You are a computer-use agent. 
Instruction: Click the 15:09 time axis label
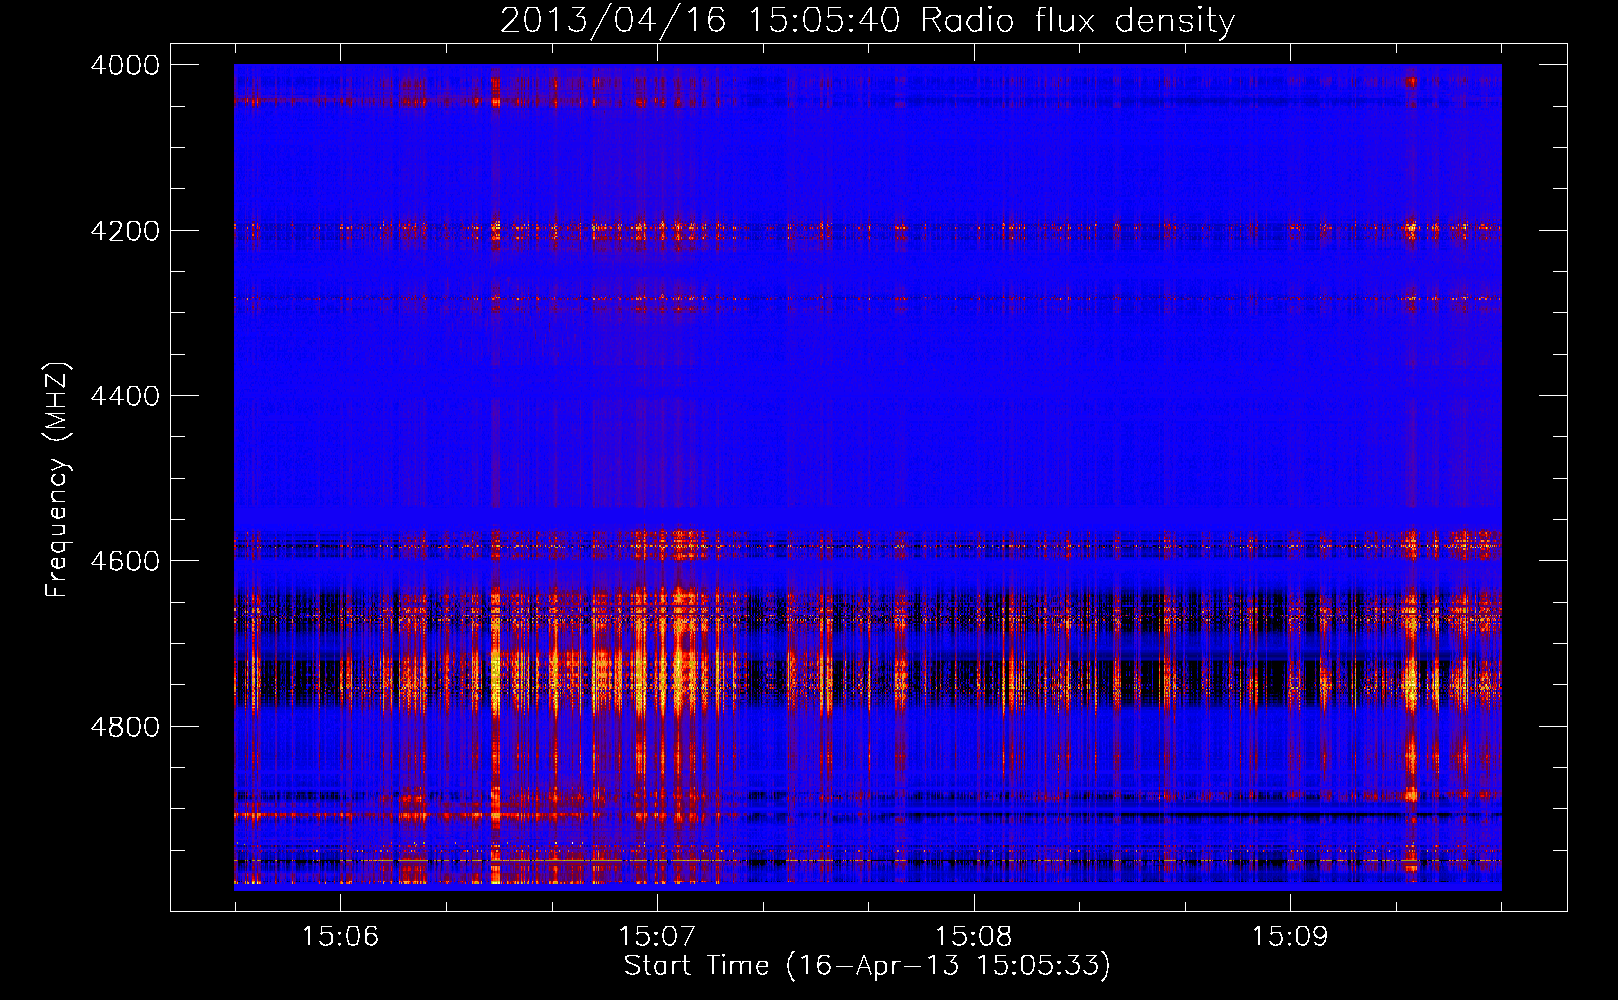coord(1290,936)
